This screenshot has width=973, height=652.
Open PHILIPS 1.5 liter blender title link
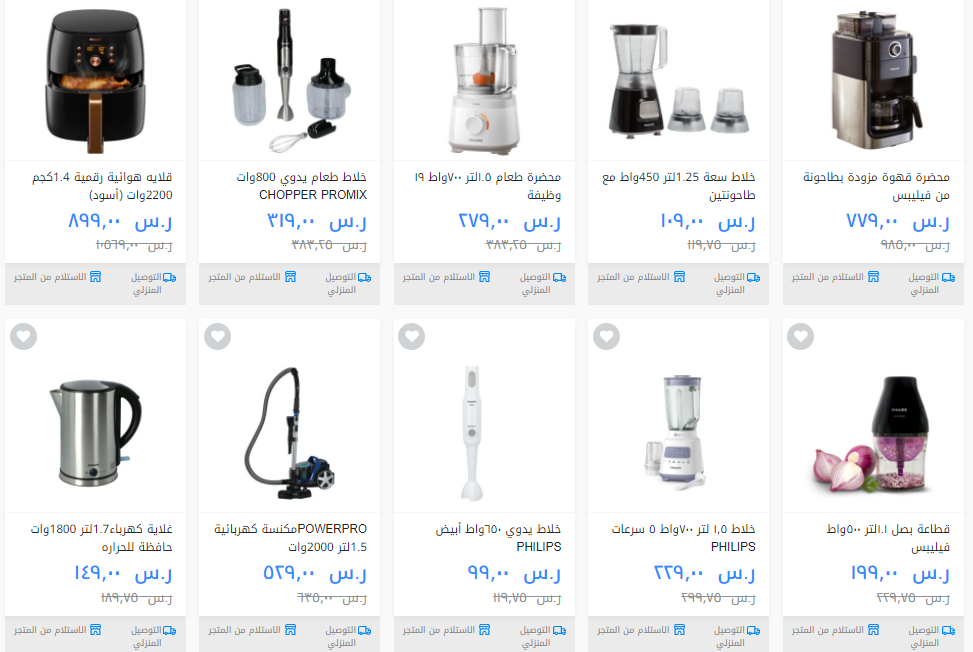(683, 537)
